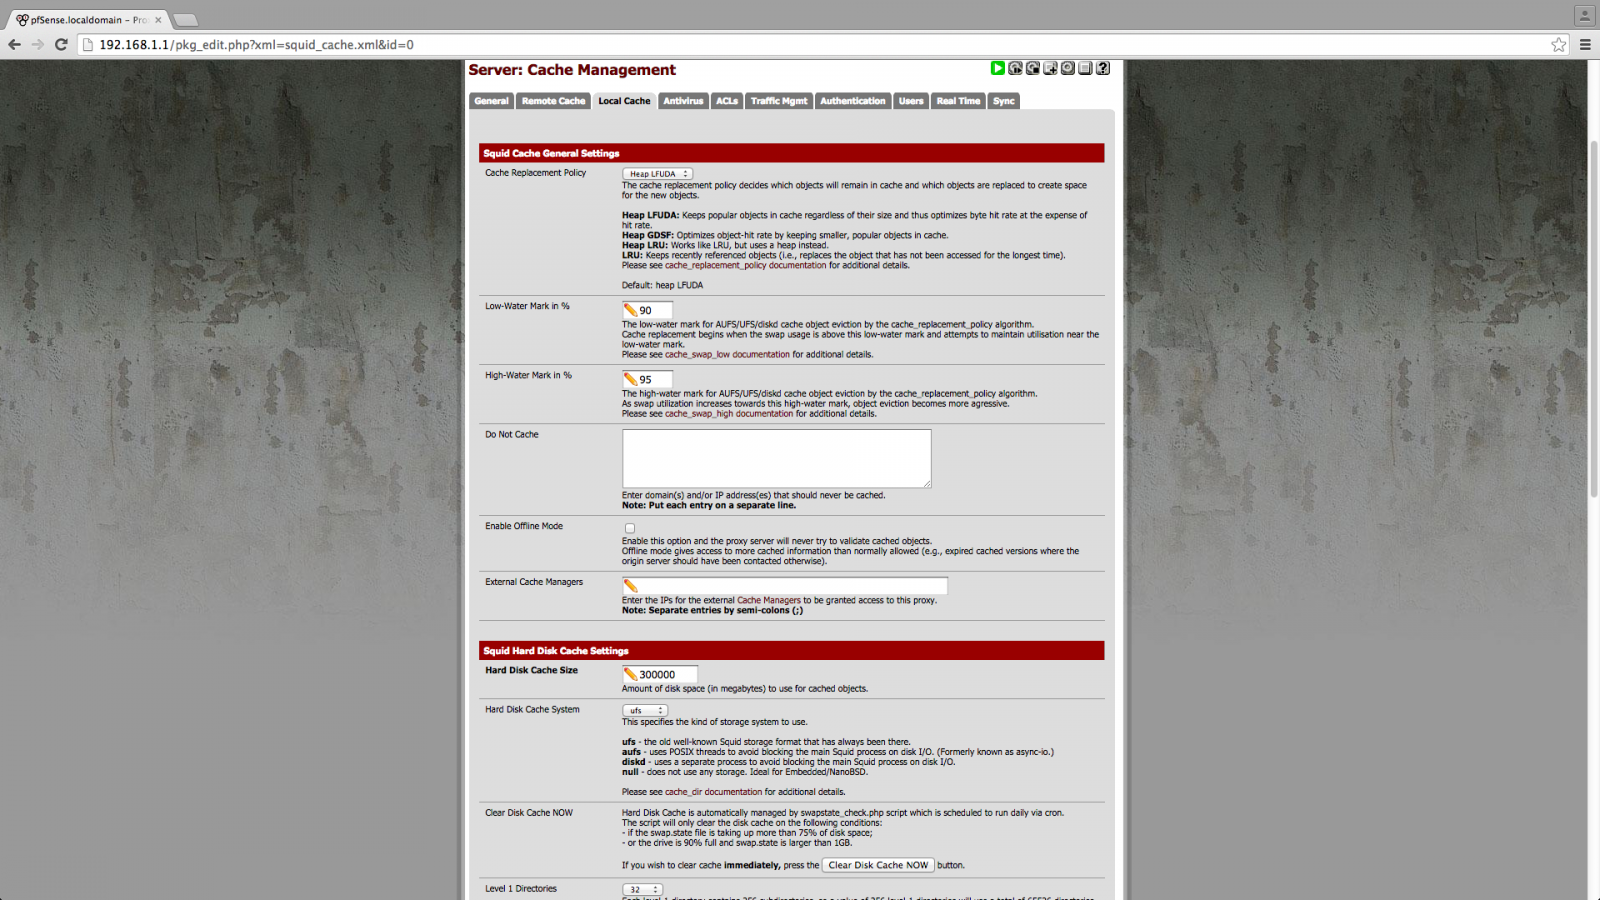Viewport: 1600px width, 900px height.
Task: Open the Users tab
Action: point(911,101)
